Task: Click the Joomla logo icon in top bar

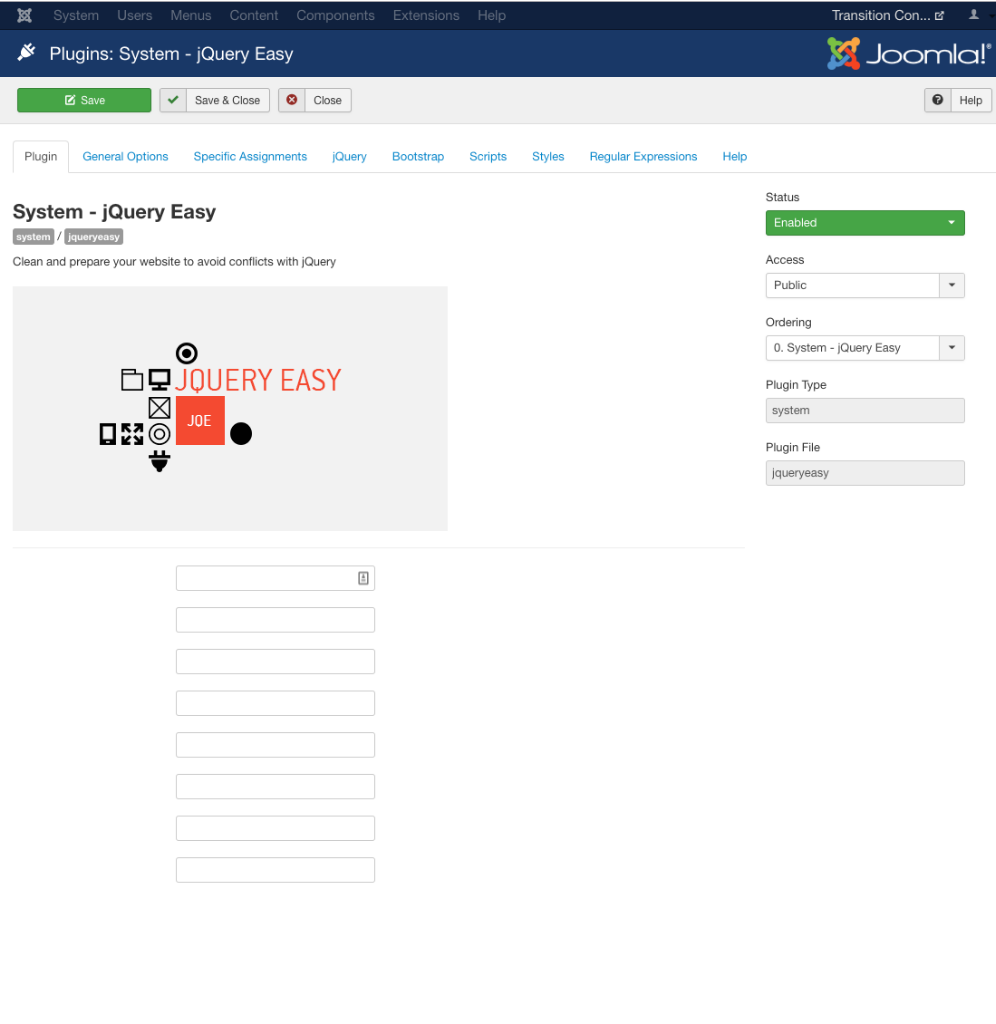Action: tap(25, 15)
